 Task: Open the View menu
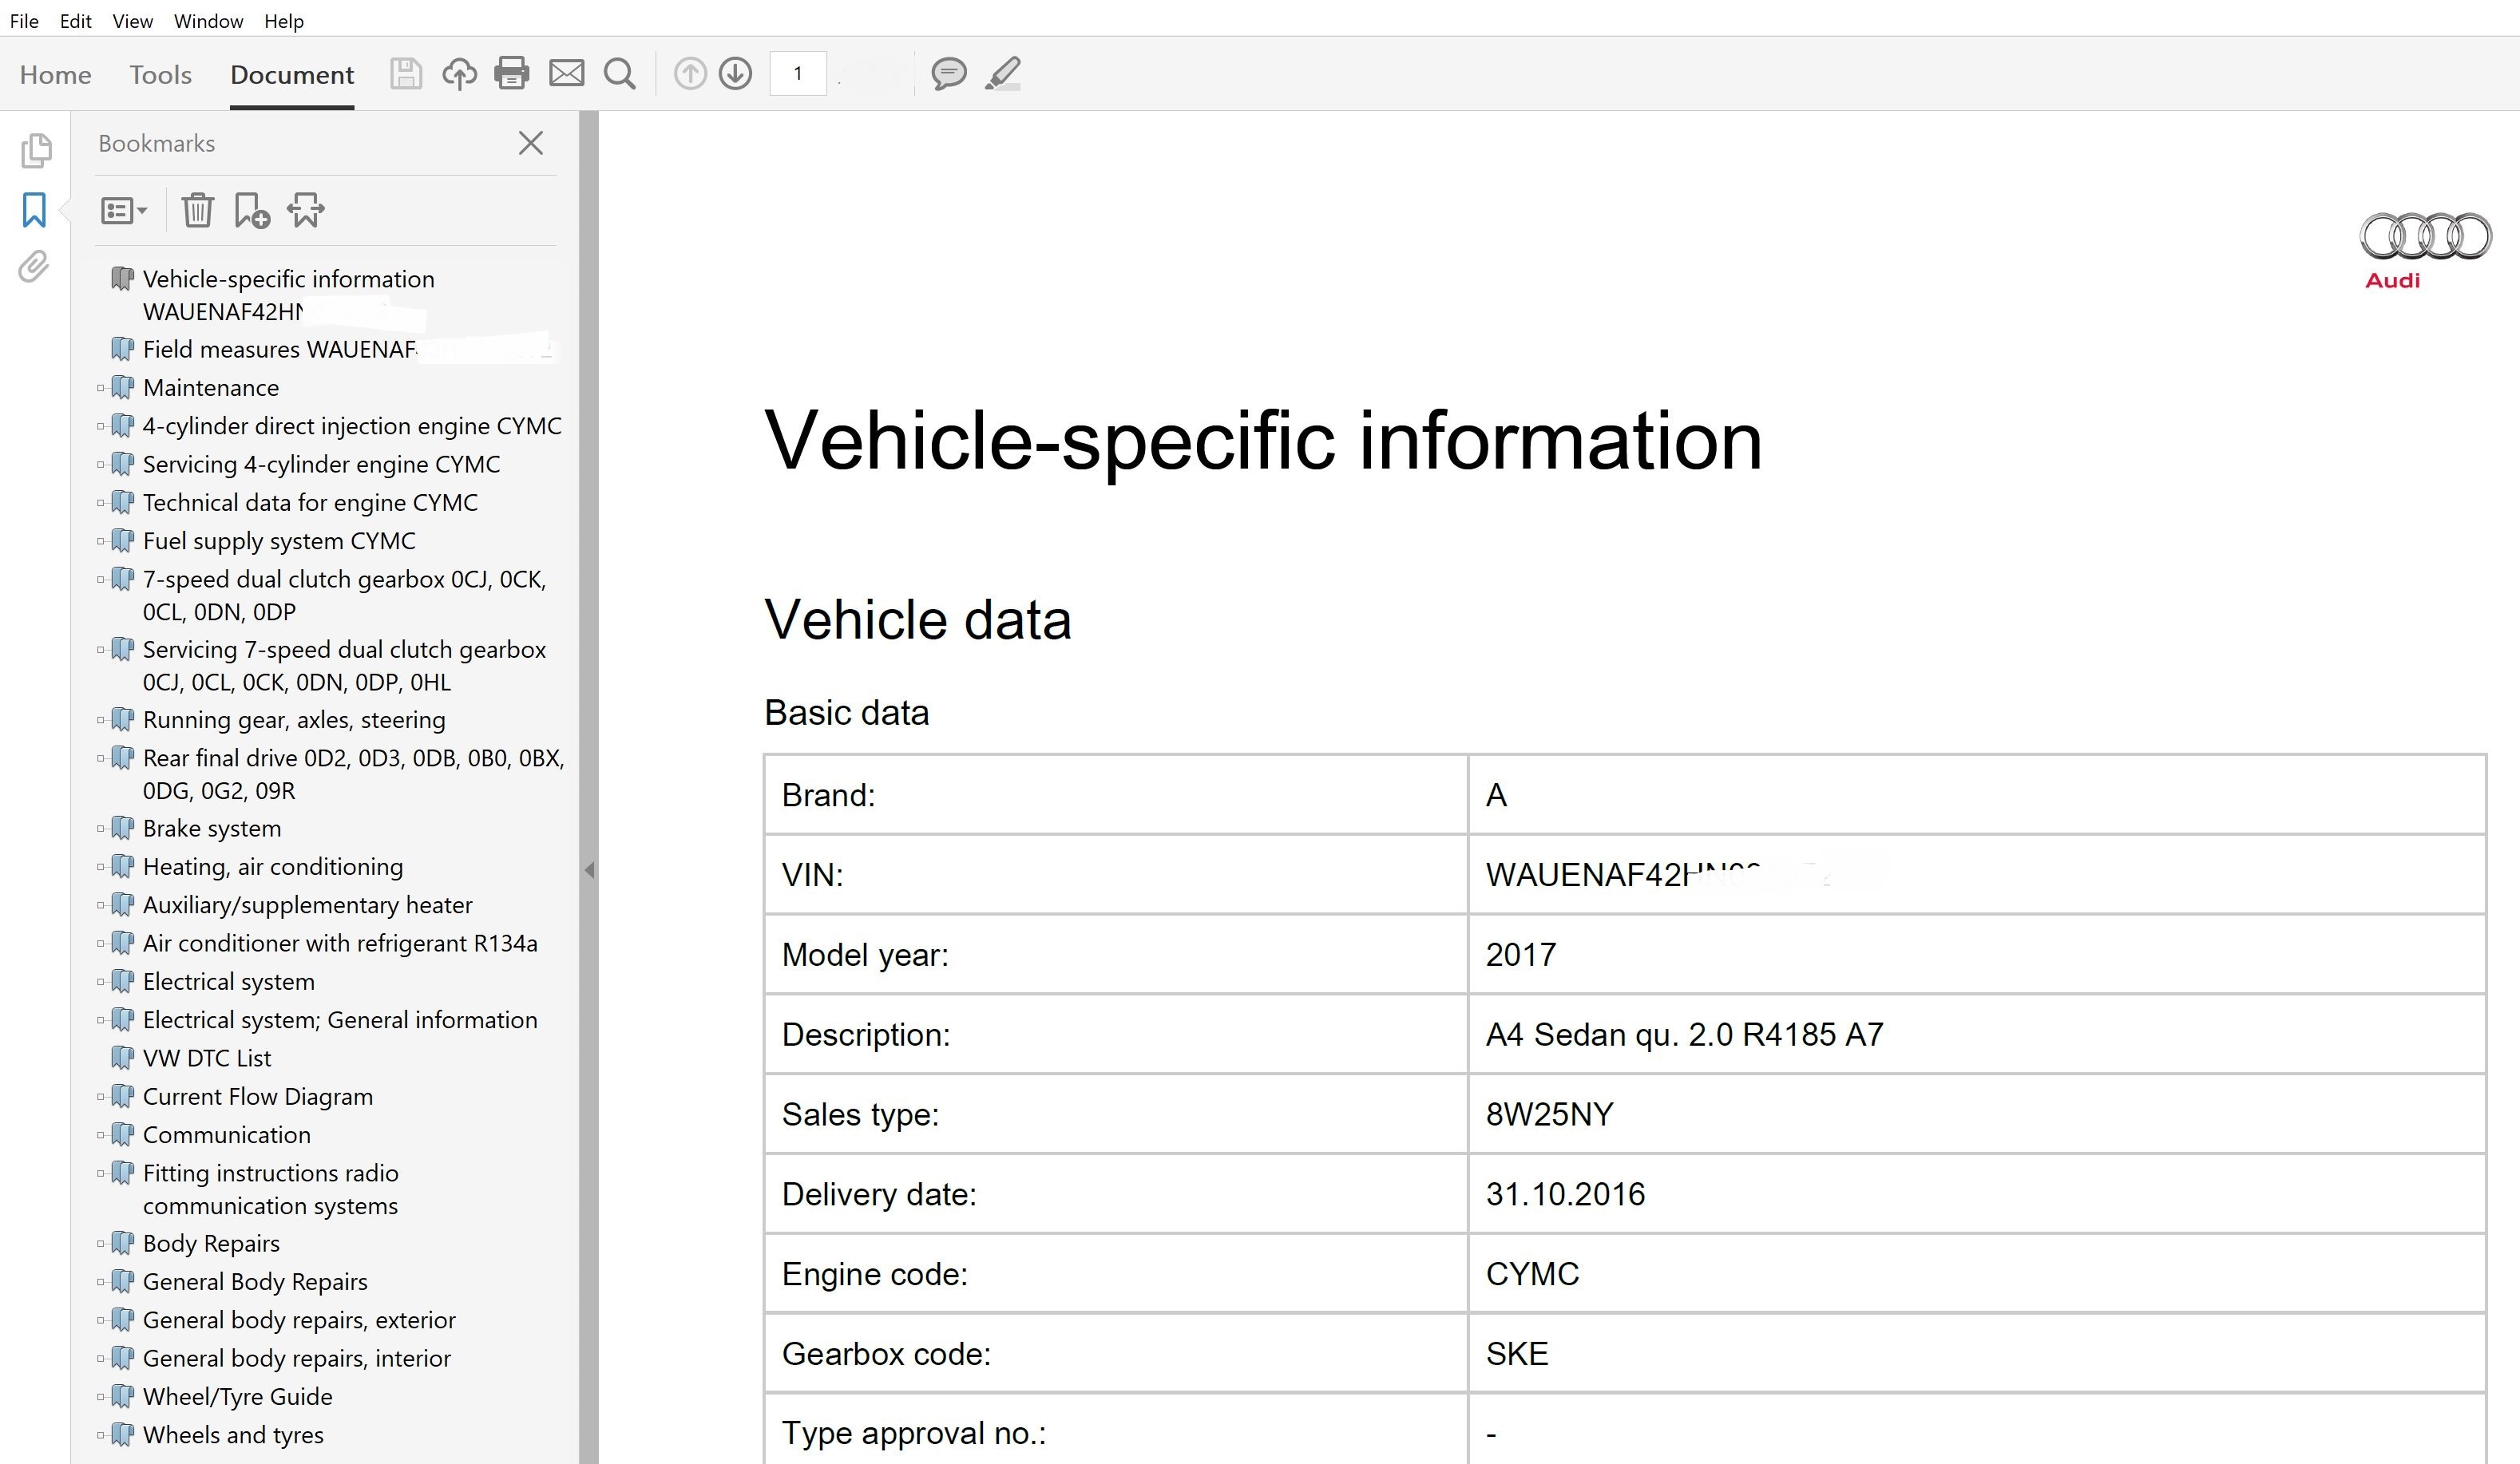[132, 21]
